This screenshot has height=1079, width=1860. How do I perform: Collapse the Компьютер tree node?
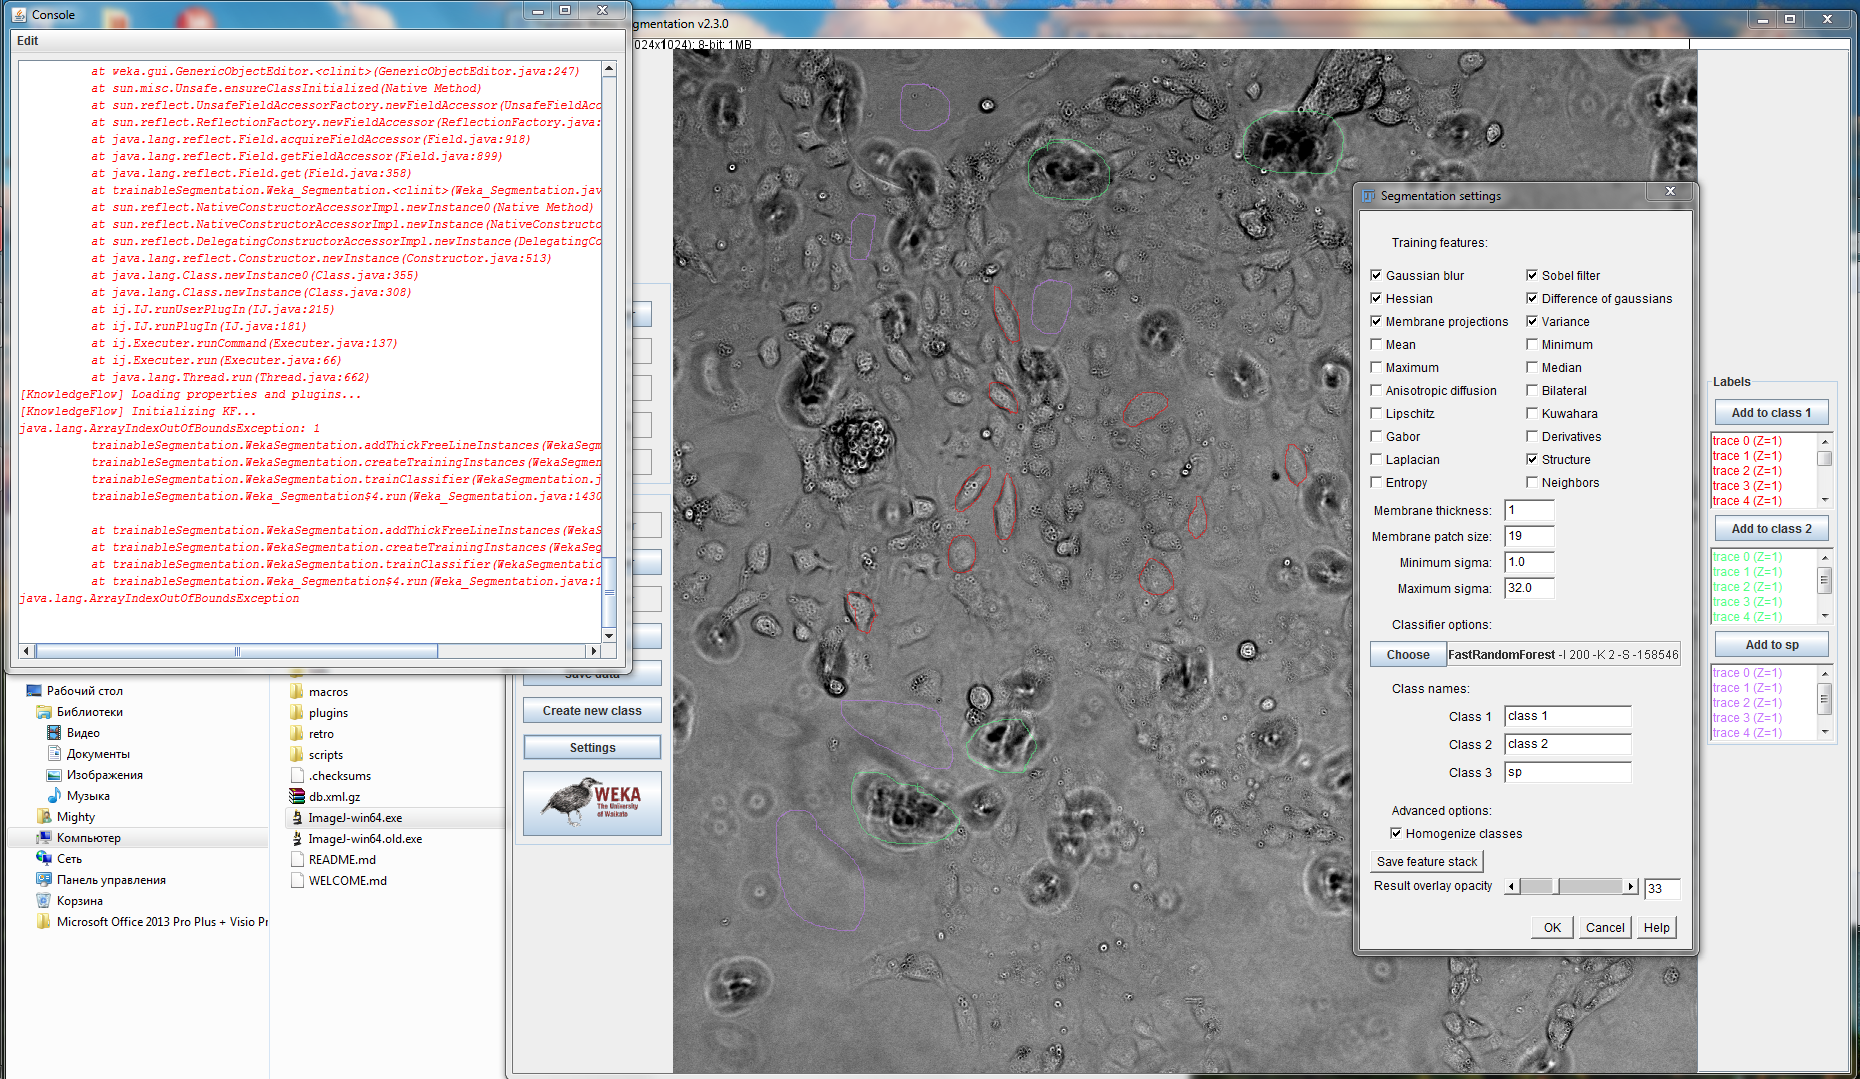click(x=28, y=837)
